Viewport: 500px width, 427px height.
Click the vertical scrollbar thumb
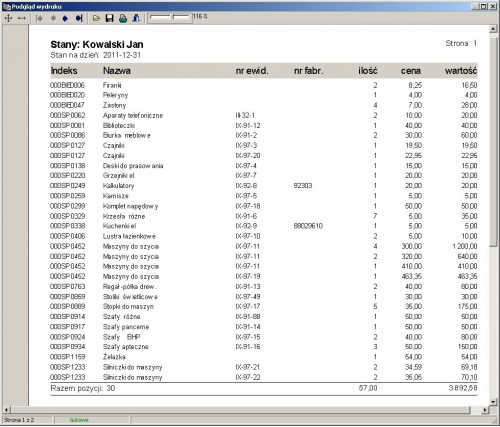coord(493,140)
